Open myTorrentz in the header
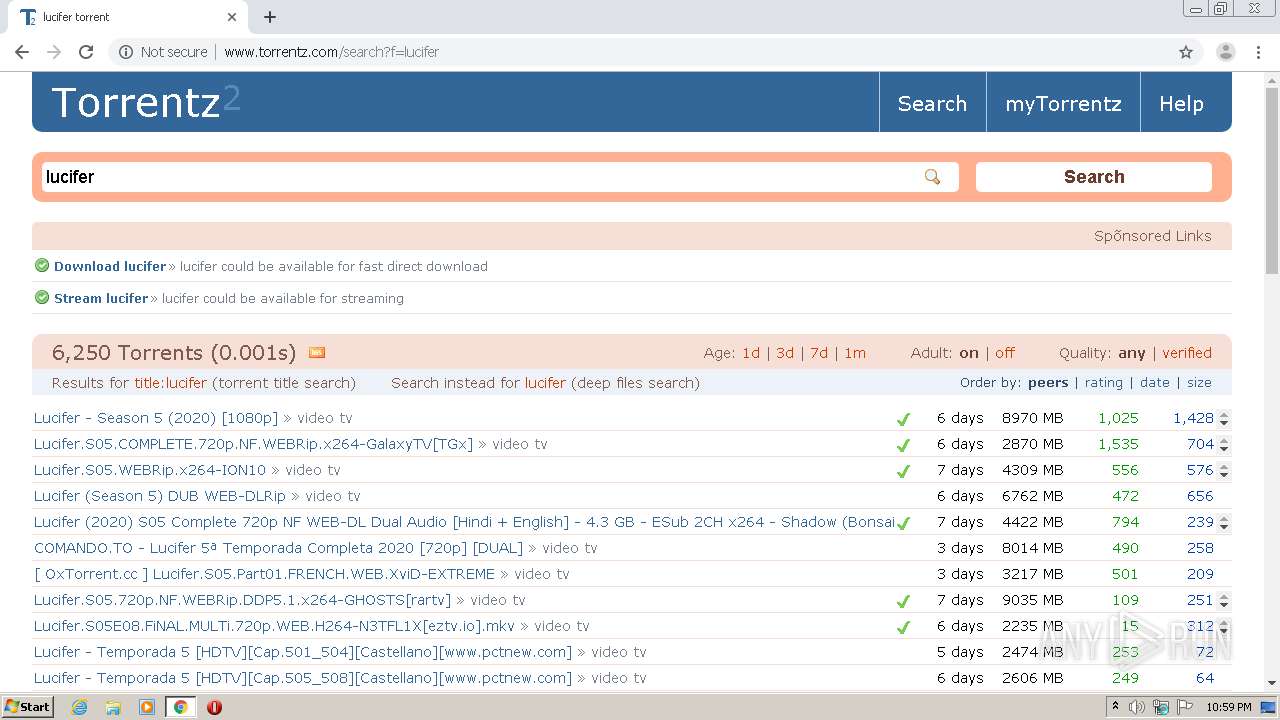1280x720 pixels. pos(1063,104)
